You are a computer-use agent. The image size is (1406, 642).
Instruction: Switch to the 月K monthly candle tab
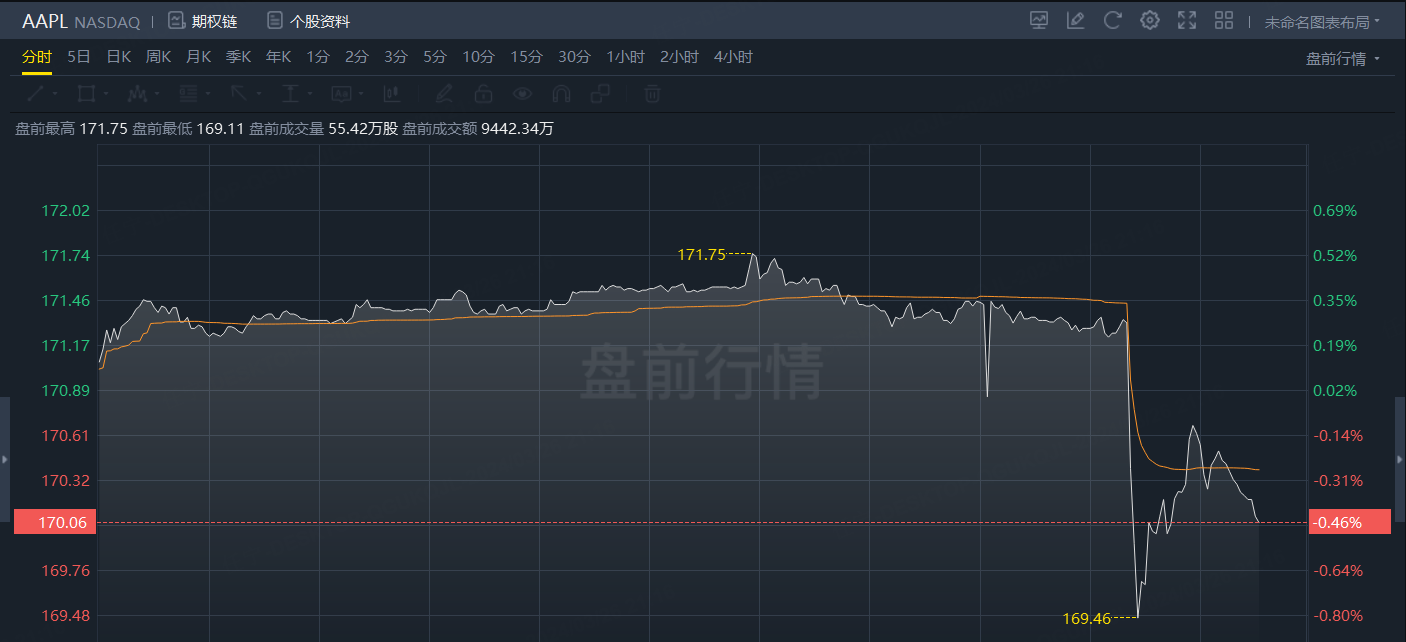(x=198, y=57)
